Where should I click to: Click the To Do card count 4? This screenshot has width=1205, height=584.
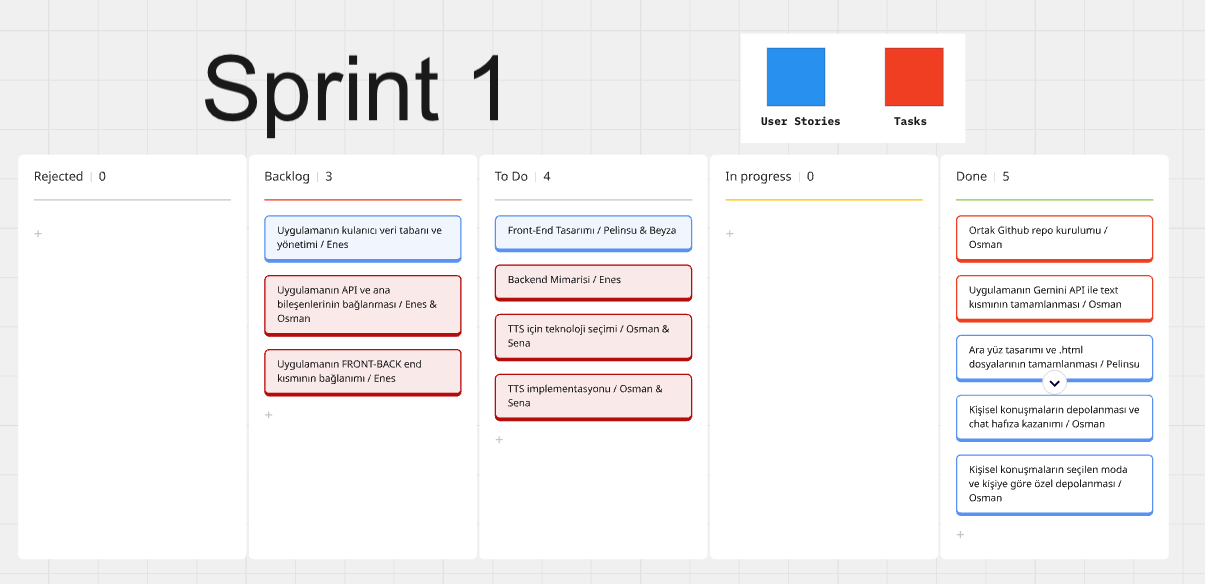(547, 177)
